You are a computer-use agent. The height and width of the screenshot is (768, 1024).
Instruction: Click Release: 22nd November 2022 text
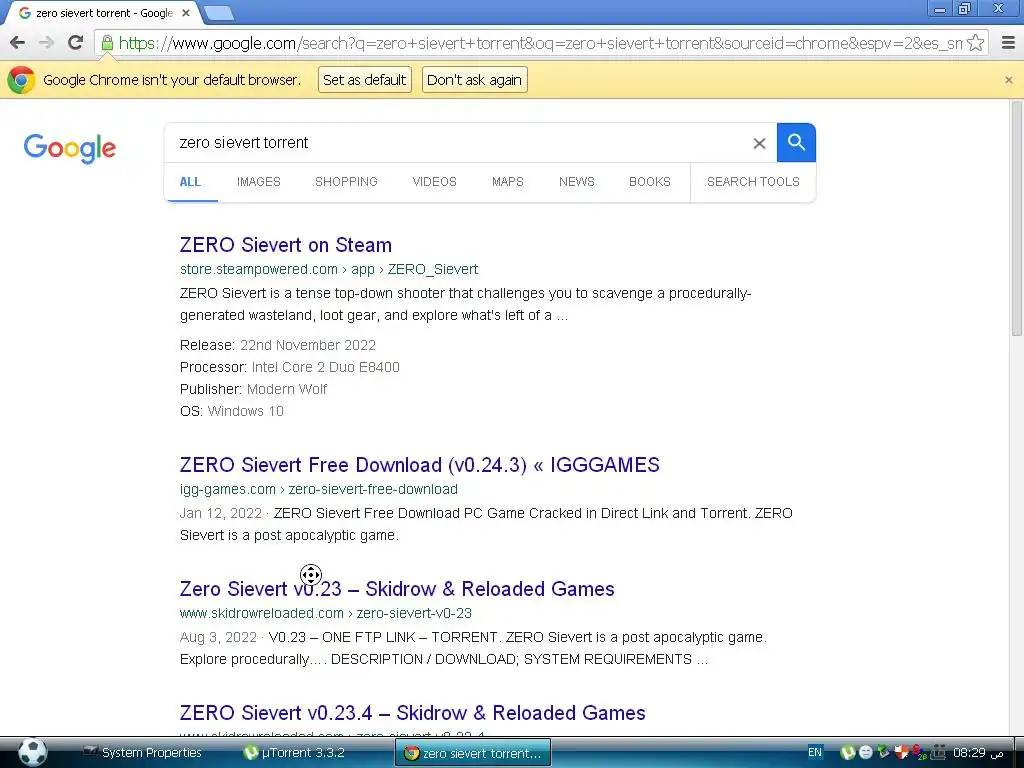tap(278, 345)
